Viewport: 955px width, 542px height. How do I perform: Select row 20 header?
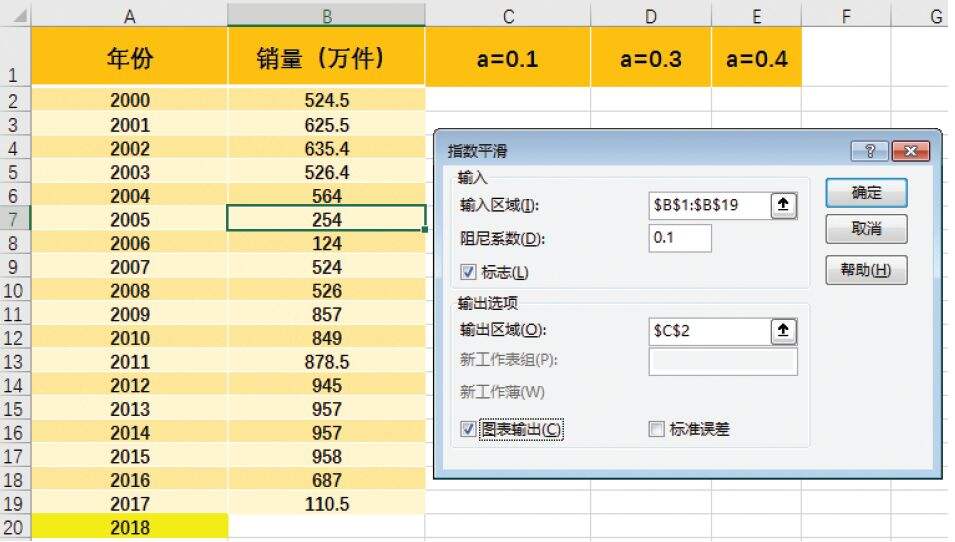pyautogui.click(x=15, y=527)
